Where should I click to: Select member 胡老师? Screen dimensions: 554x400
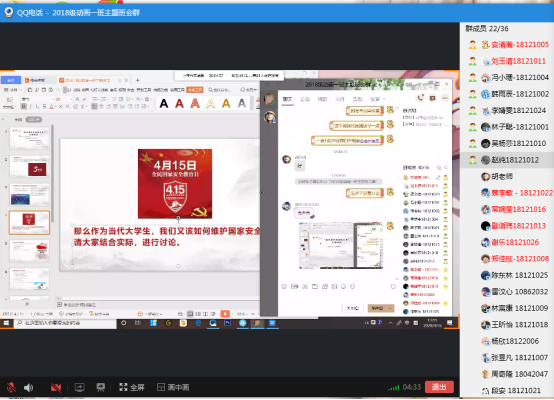(507, 176)
